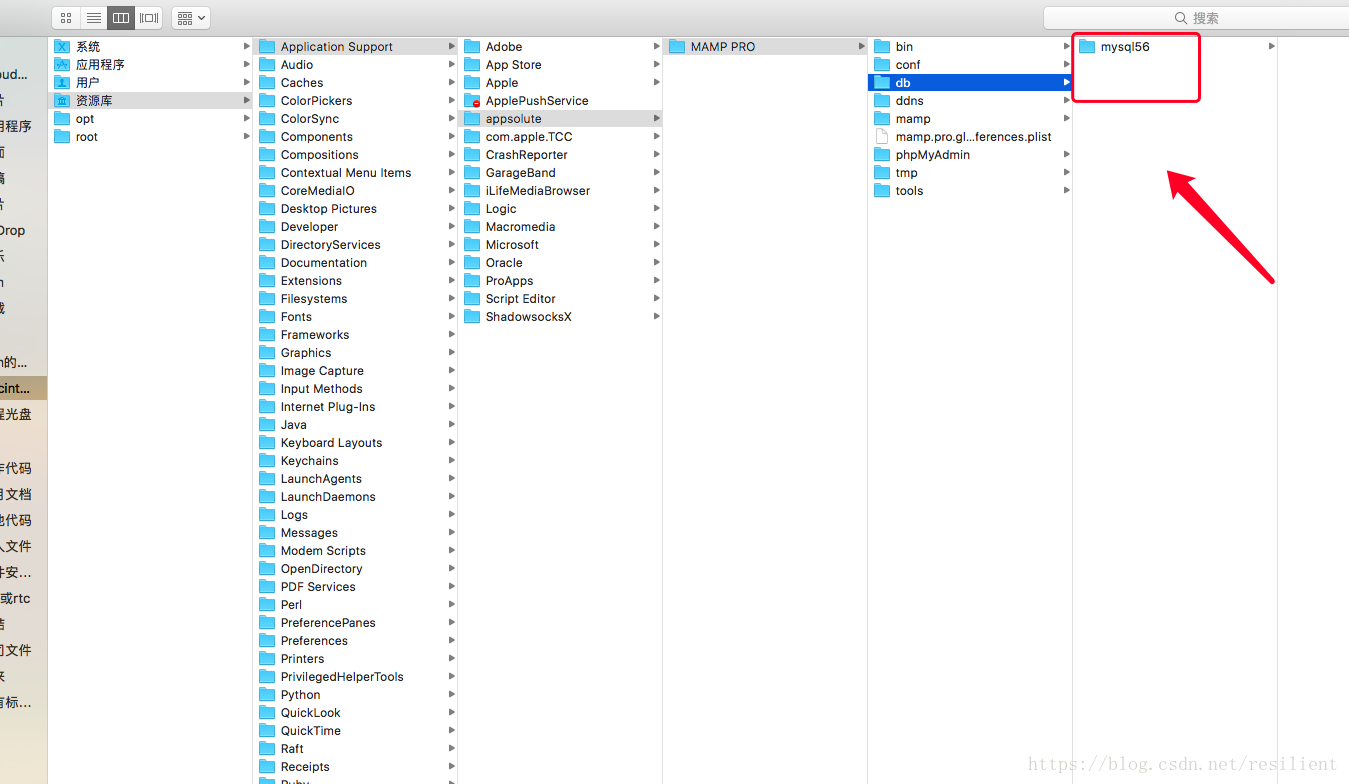Select the Microsoft folder icon
Viewport: 1349px width, 784px height.
[472, 245]
